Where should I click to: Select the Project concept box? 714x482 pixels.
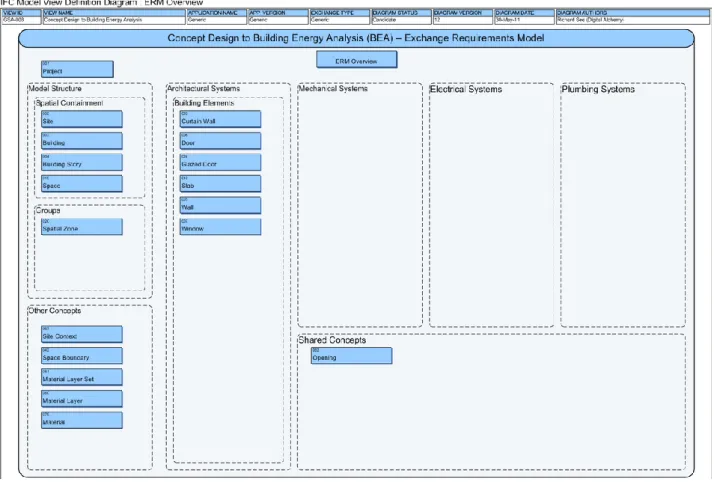click(77, 69)
